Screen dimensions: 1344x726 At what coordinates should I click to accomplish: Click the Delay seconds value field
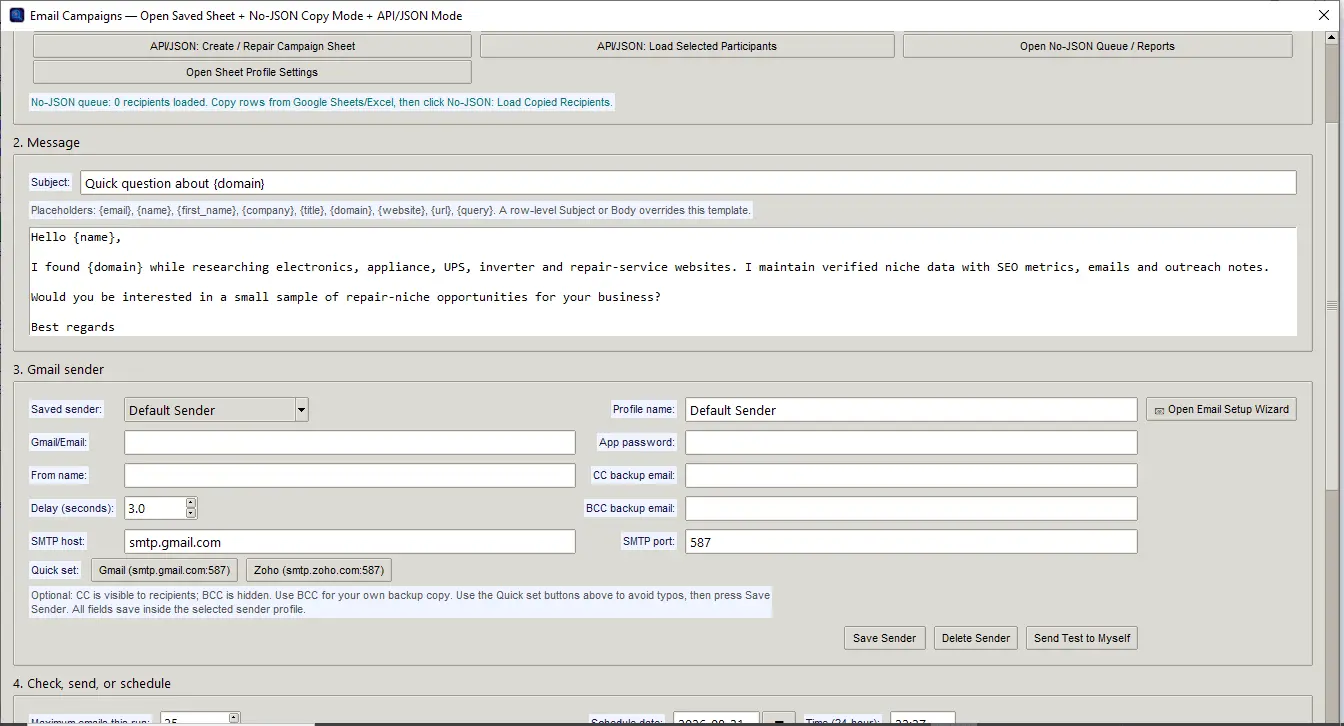tap(155, 509)
